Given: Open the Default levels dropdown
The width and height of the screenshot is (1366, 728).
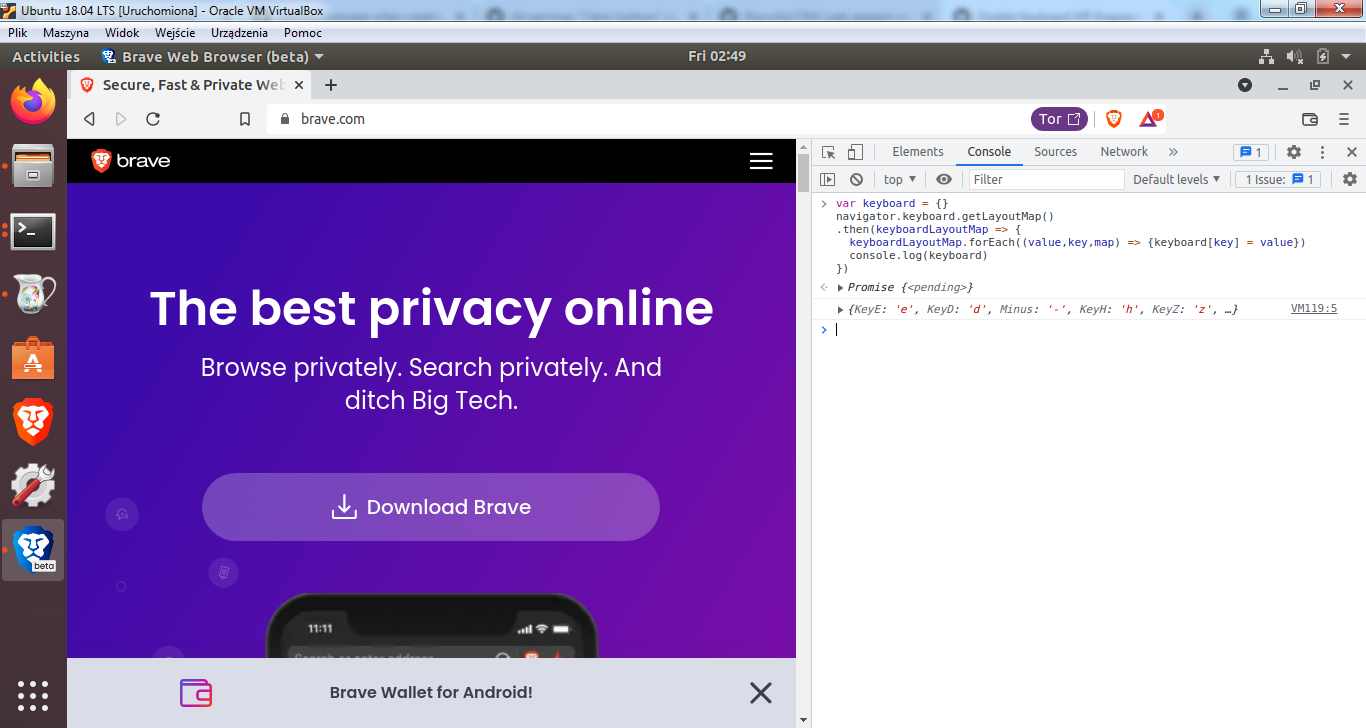Looking at the screenshot, I should pos(1175,178).
